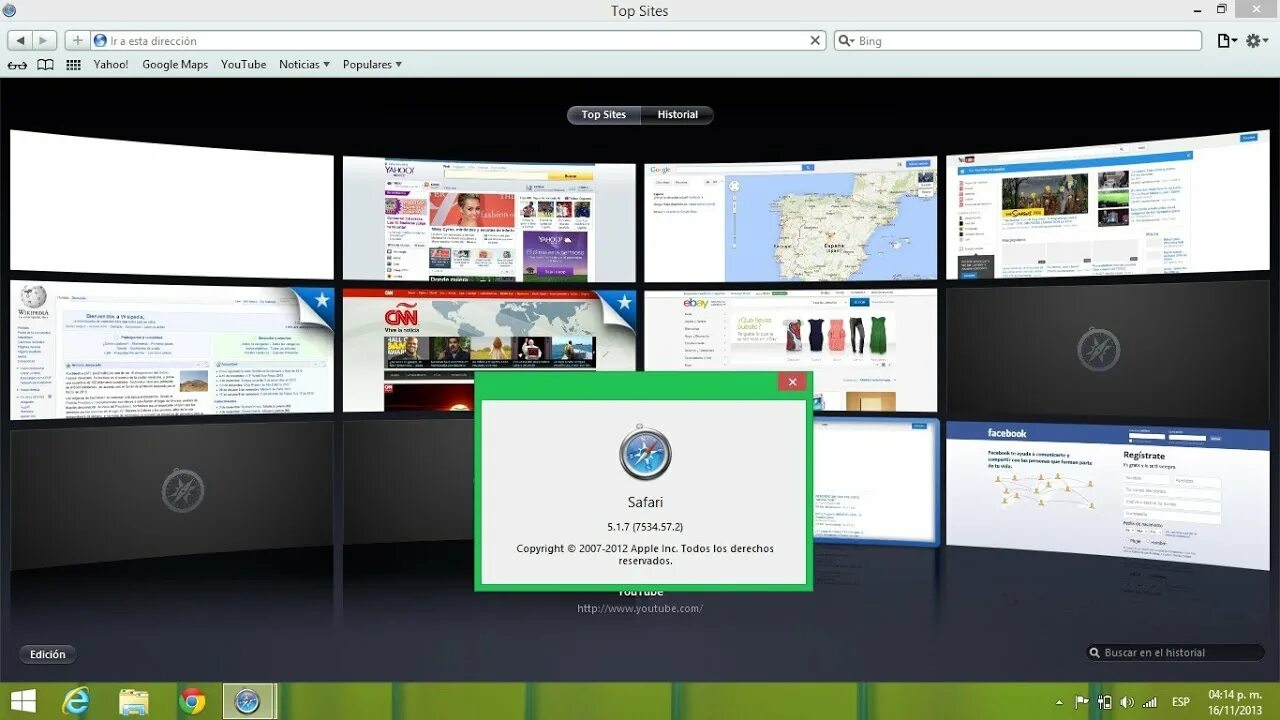The image size is (1280, 720).
Task: Launch Google Chrome from the taskbar
Action: 191,701
